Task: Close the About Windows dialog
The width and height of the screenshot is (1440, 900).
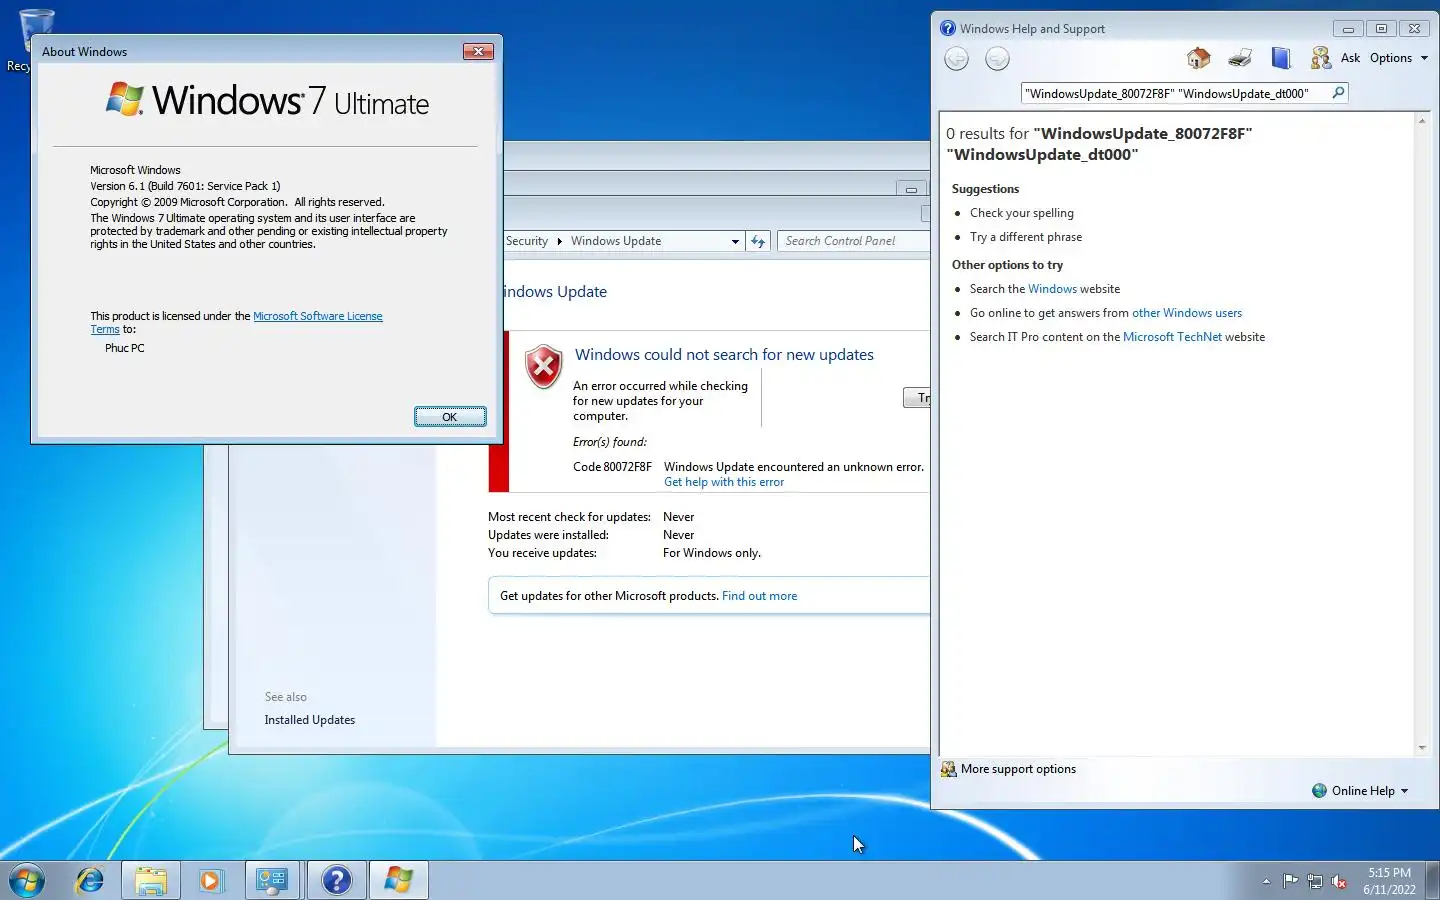Action: click(x=478, y=51)
